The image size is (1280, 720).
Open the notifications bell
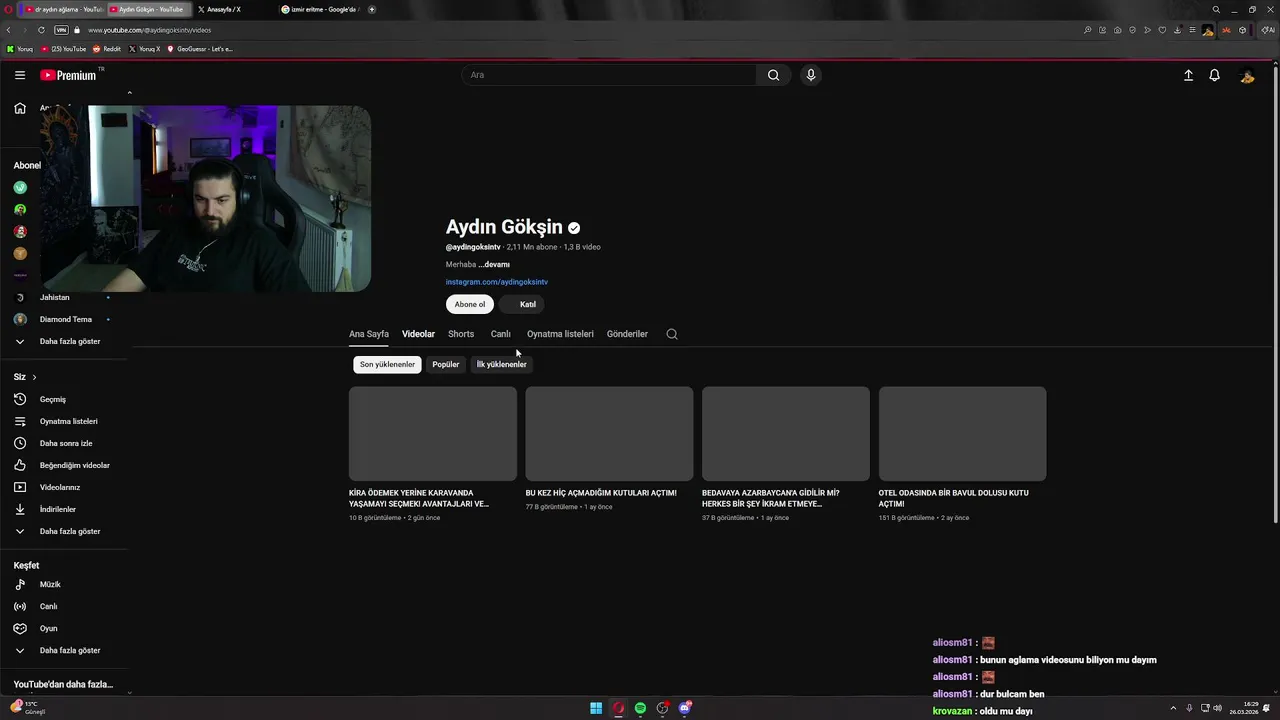1214,75
